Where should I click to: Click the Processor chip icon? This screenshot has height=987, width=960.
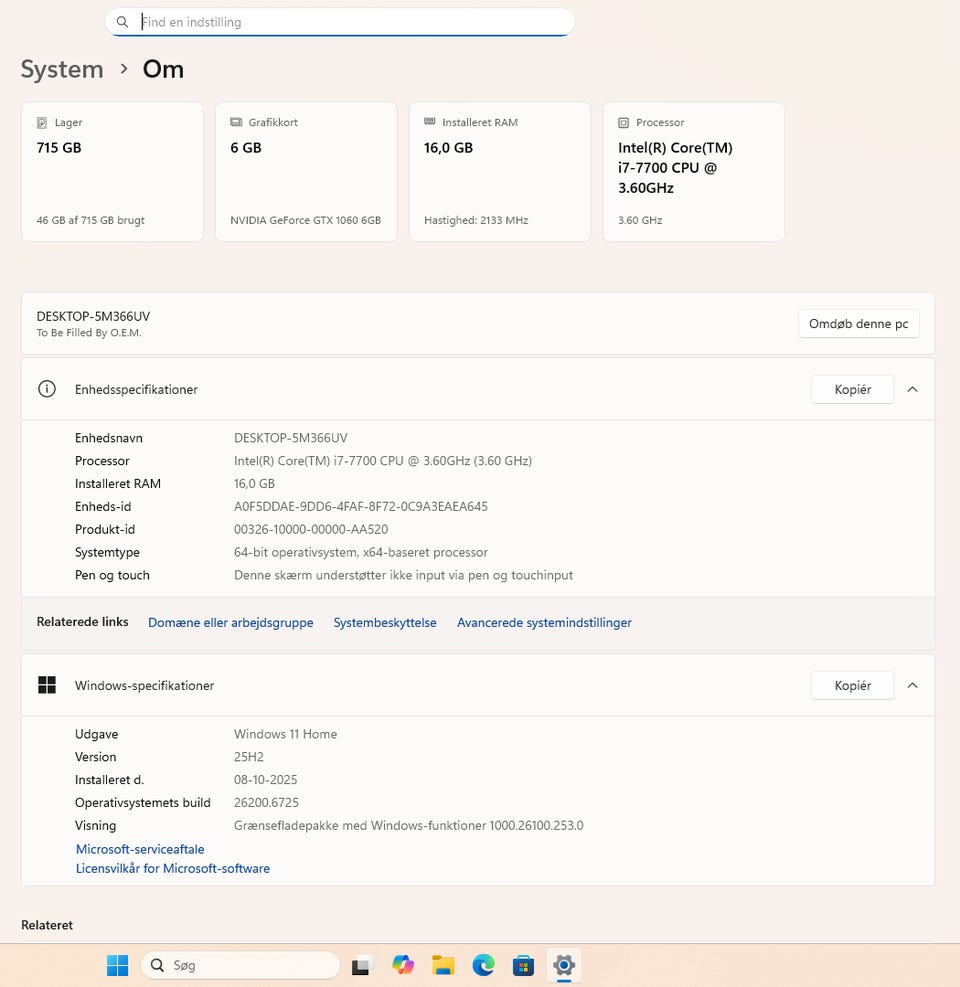click(x=623, y=123)
